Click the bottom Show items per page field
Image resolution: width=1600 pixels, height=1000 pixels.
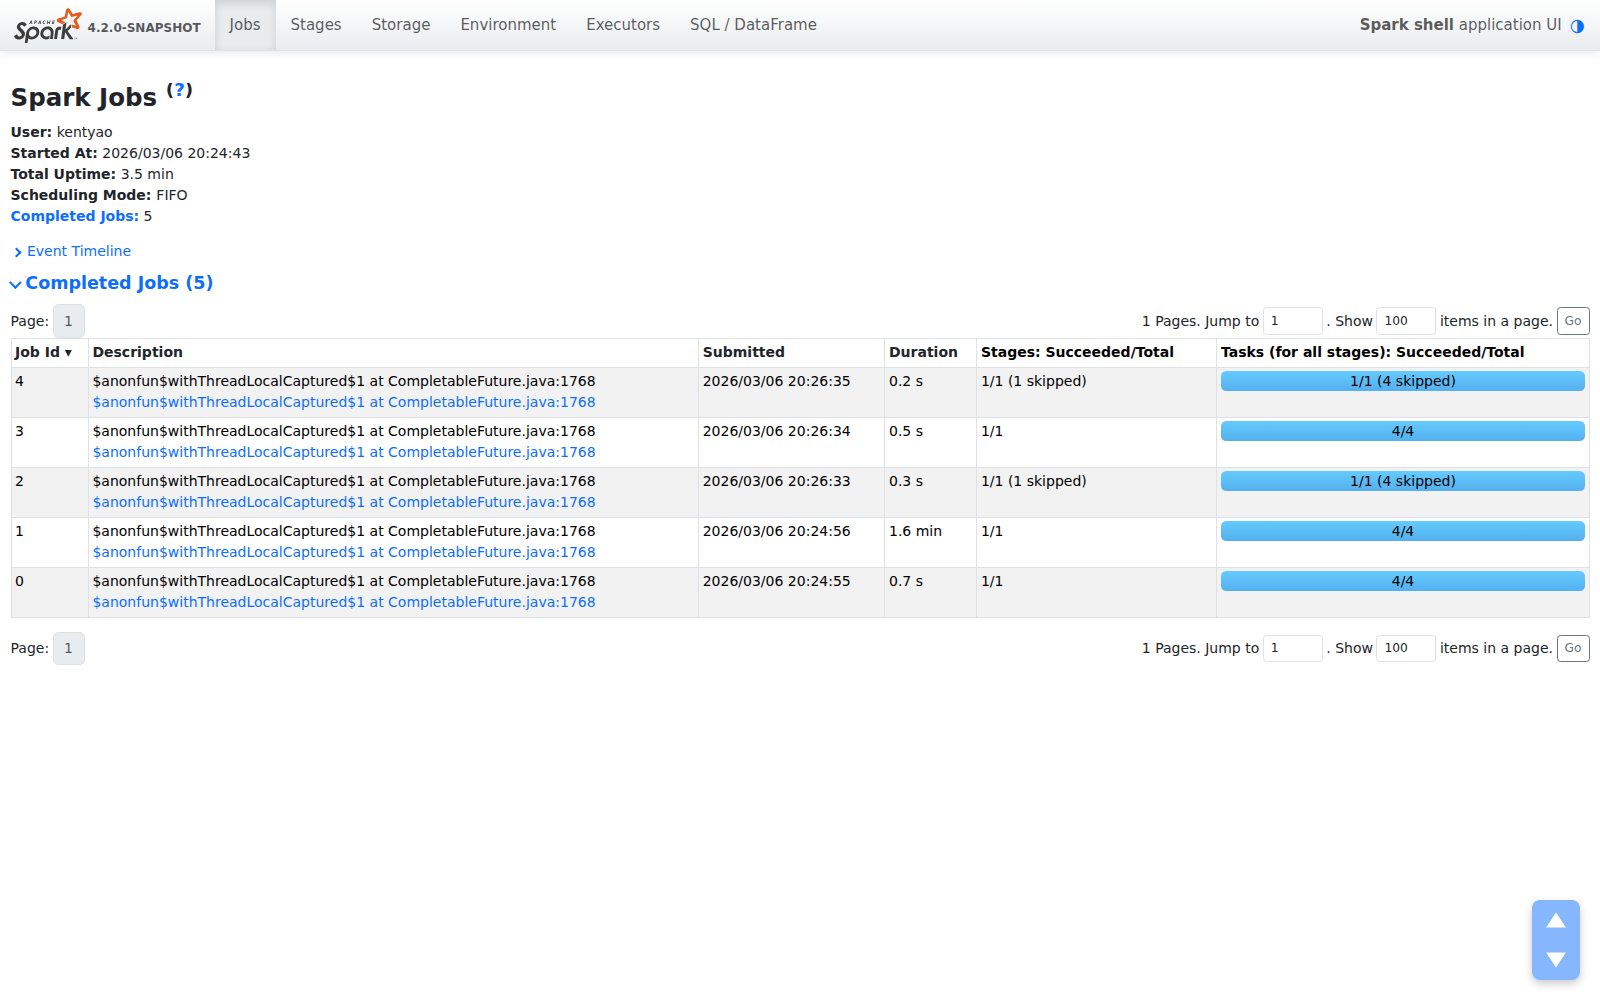pos(1405,648)
